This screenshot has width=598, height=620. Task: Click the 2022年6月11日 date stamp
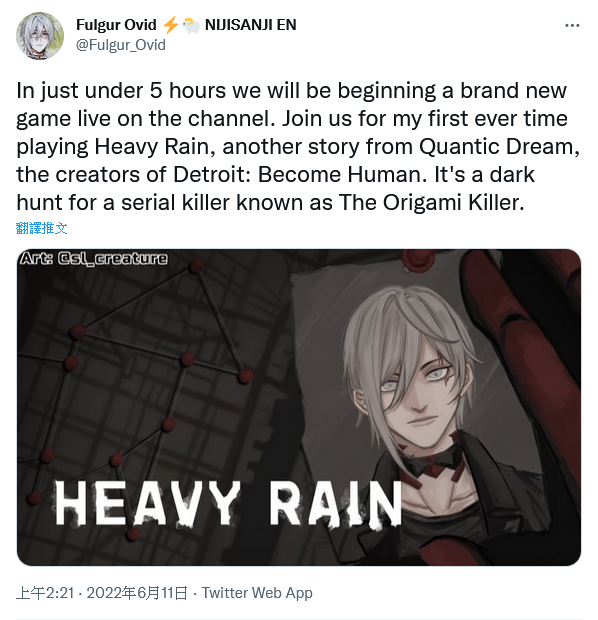click(x=137, y=593)
